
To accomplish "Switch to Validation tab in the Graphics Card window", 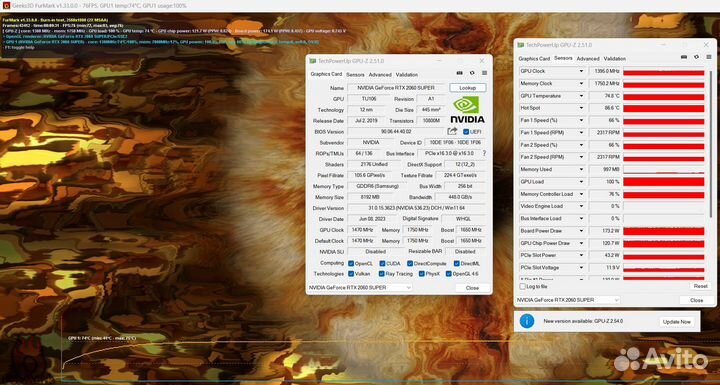I will (406, 74).
